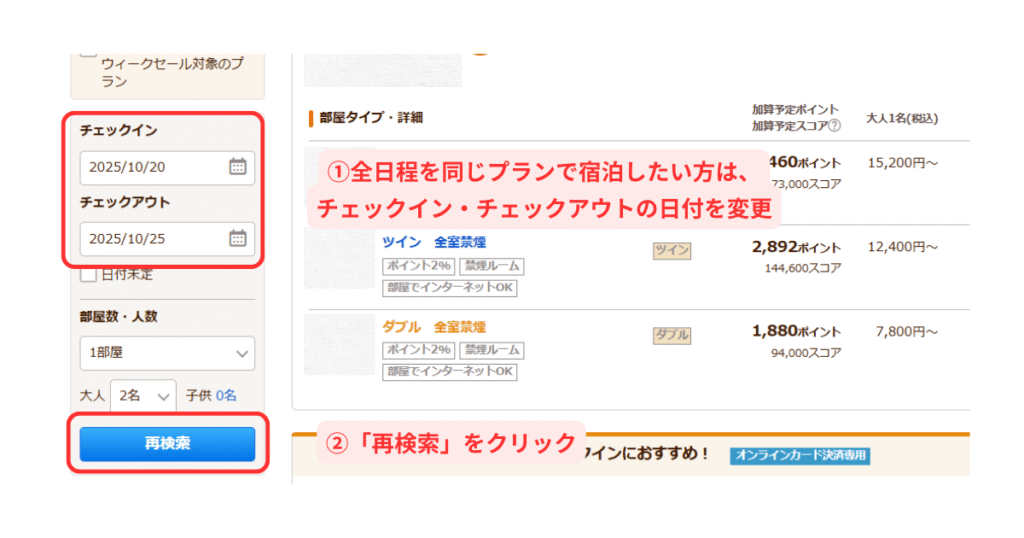Click the ダブル room type badge
Image resolution: width=1024 pixels, height=538 pixels.
click(672, 335)
